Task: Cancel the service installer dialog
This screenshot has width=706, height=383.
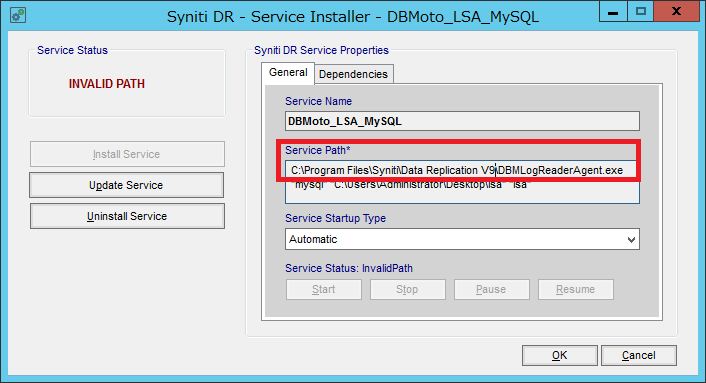Action: [638, 355]
